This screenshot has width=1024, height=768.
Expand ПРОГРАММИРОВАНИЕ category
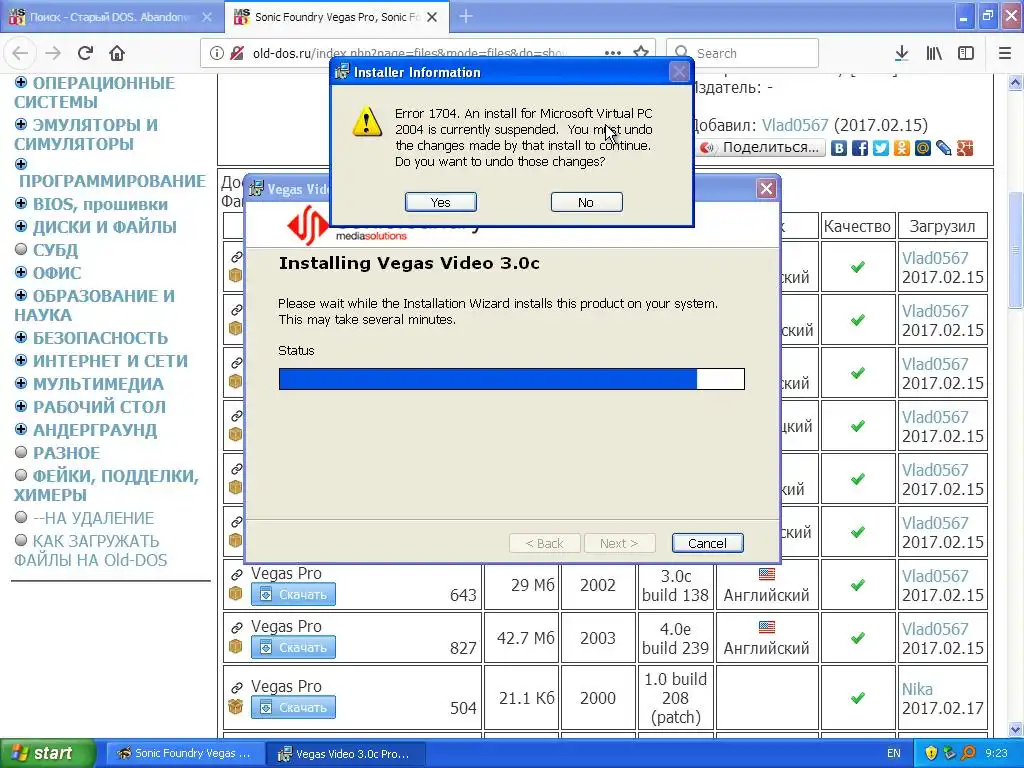pos(21,163)
